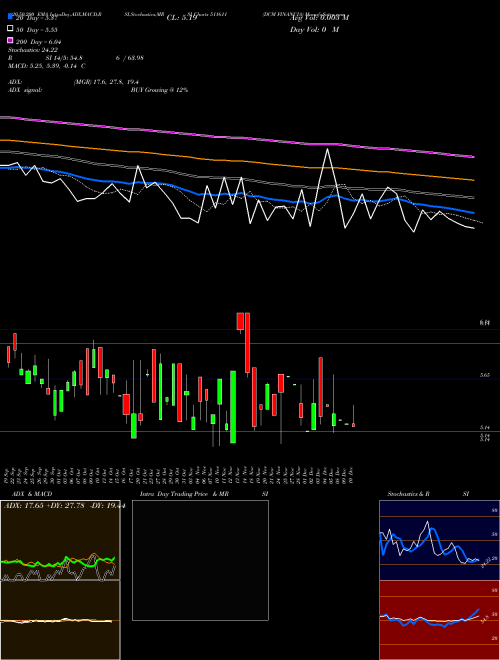Viewport: 500px width, 660px height.
Task: Click the 'Stochastics: 24.22' reading
Action: click(33, 50)
